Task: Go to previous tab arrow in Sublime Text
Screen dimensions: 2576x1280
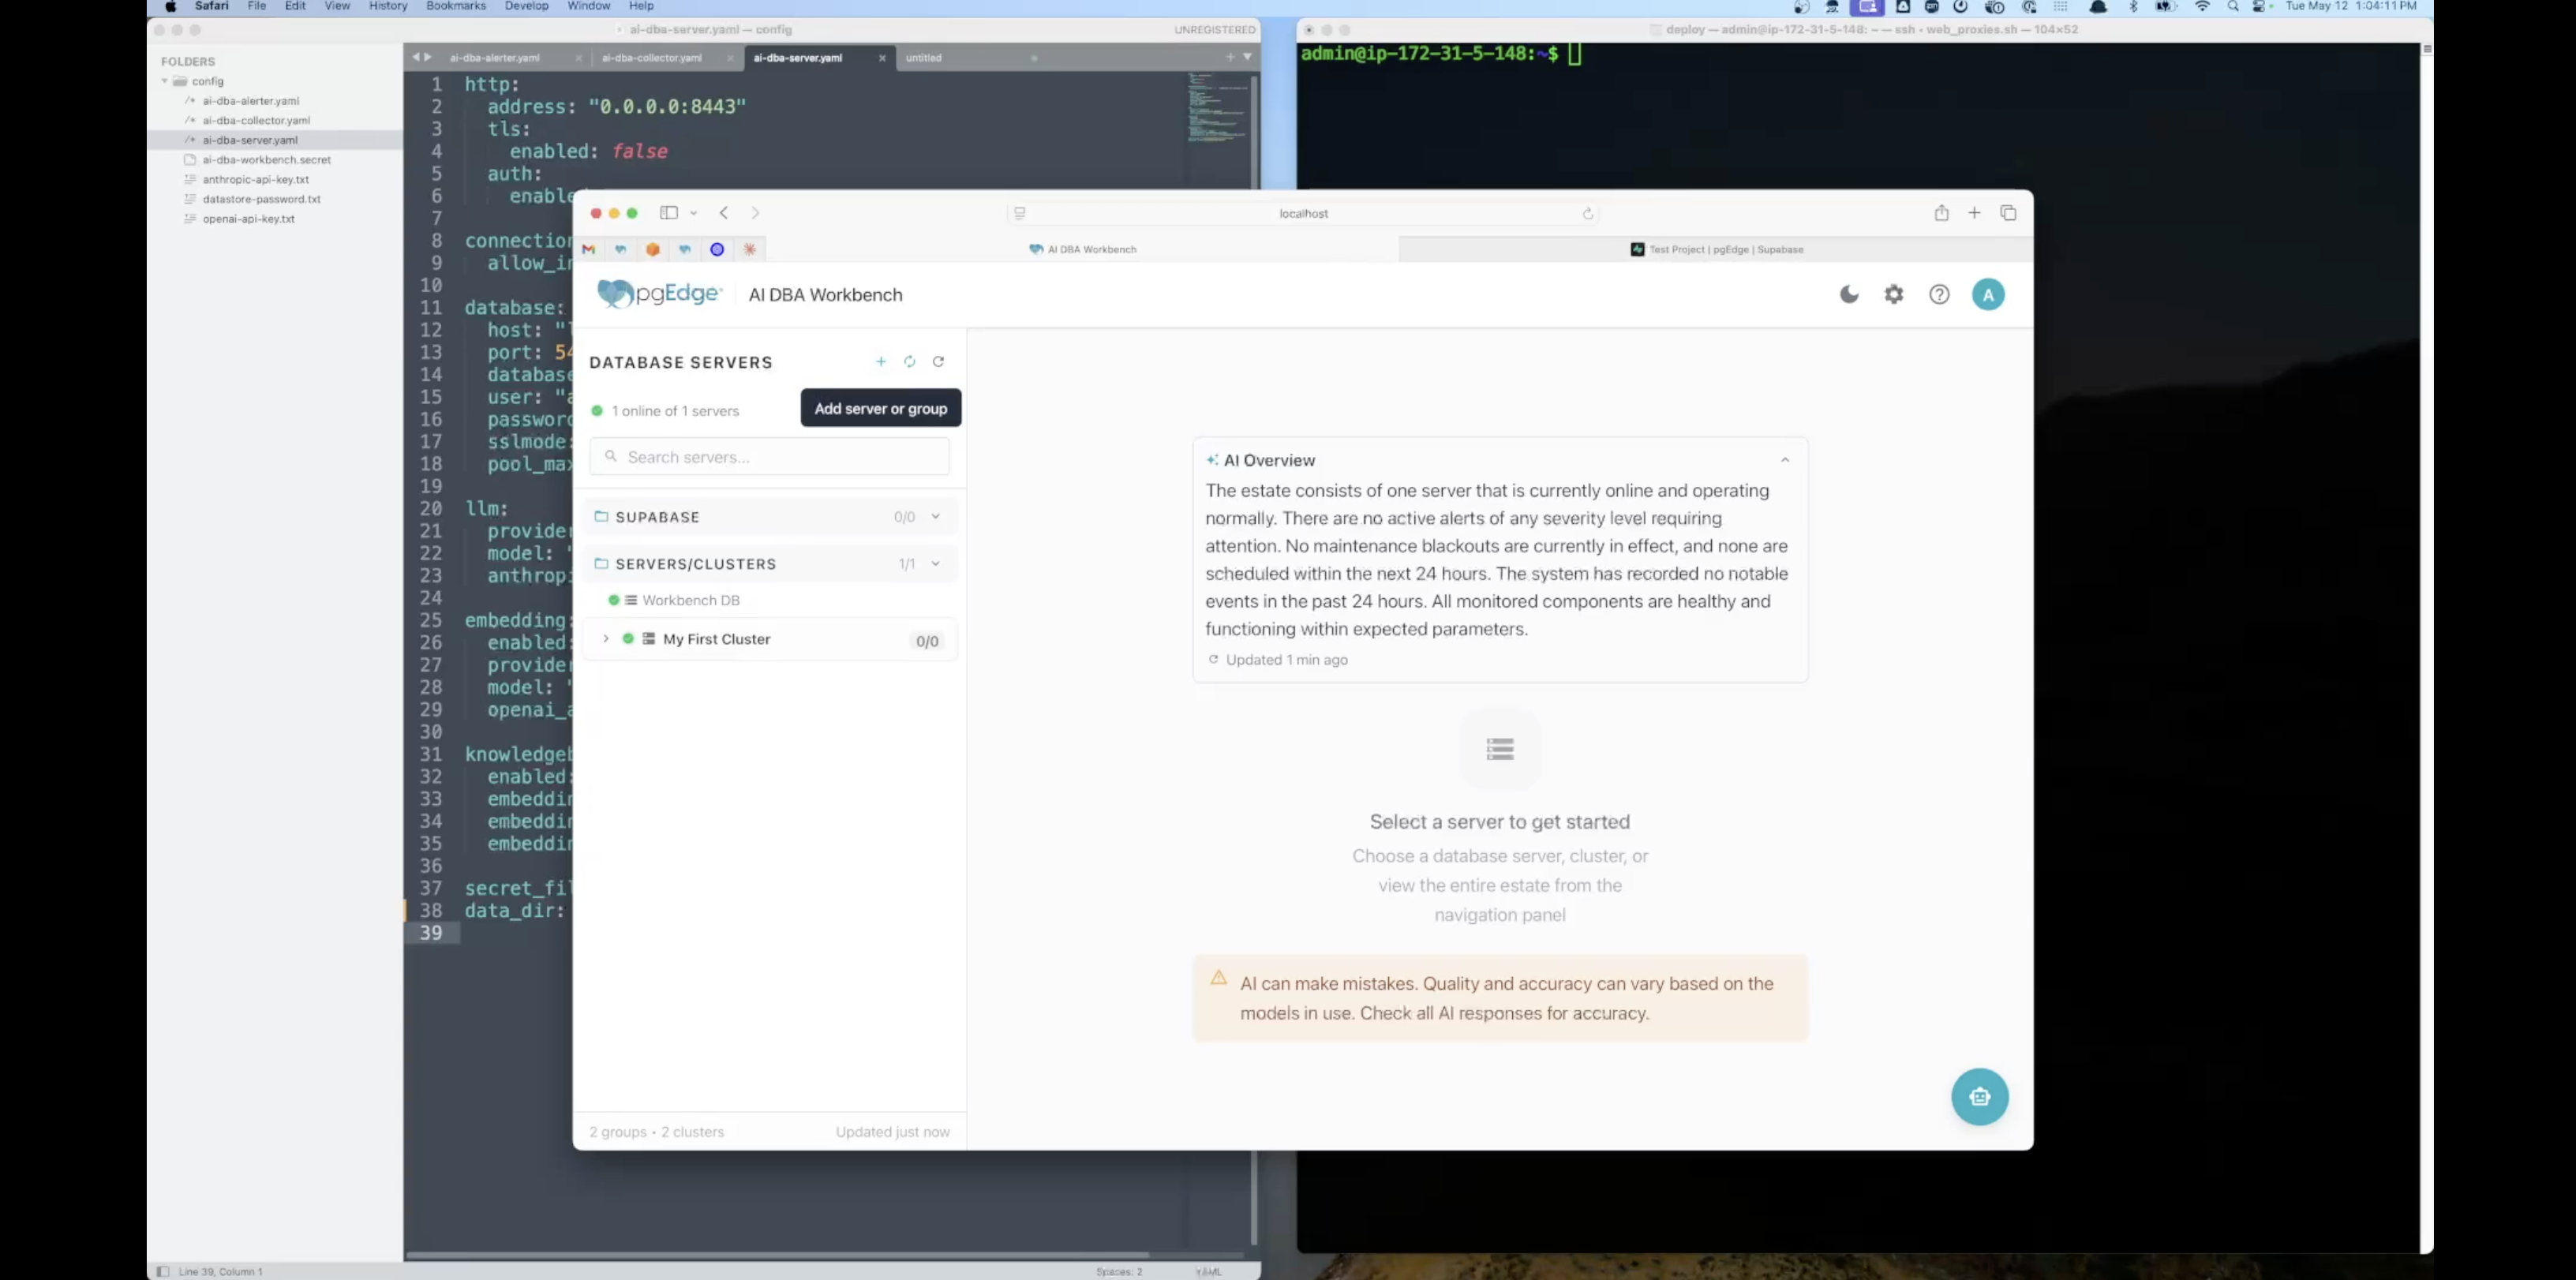Action: [x=416, y=57]
